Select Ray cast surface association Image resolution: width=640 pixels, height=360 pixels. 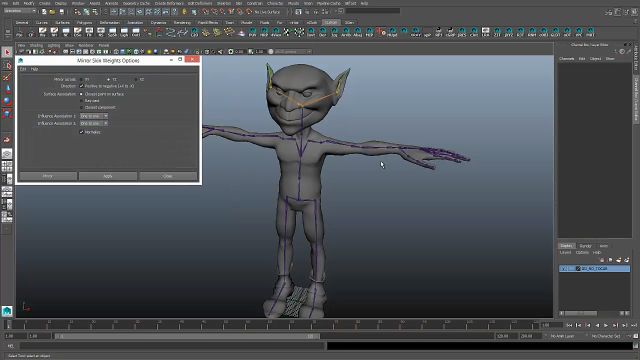click(81, 100)
